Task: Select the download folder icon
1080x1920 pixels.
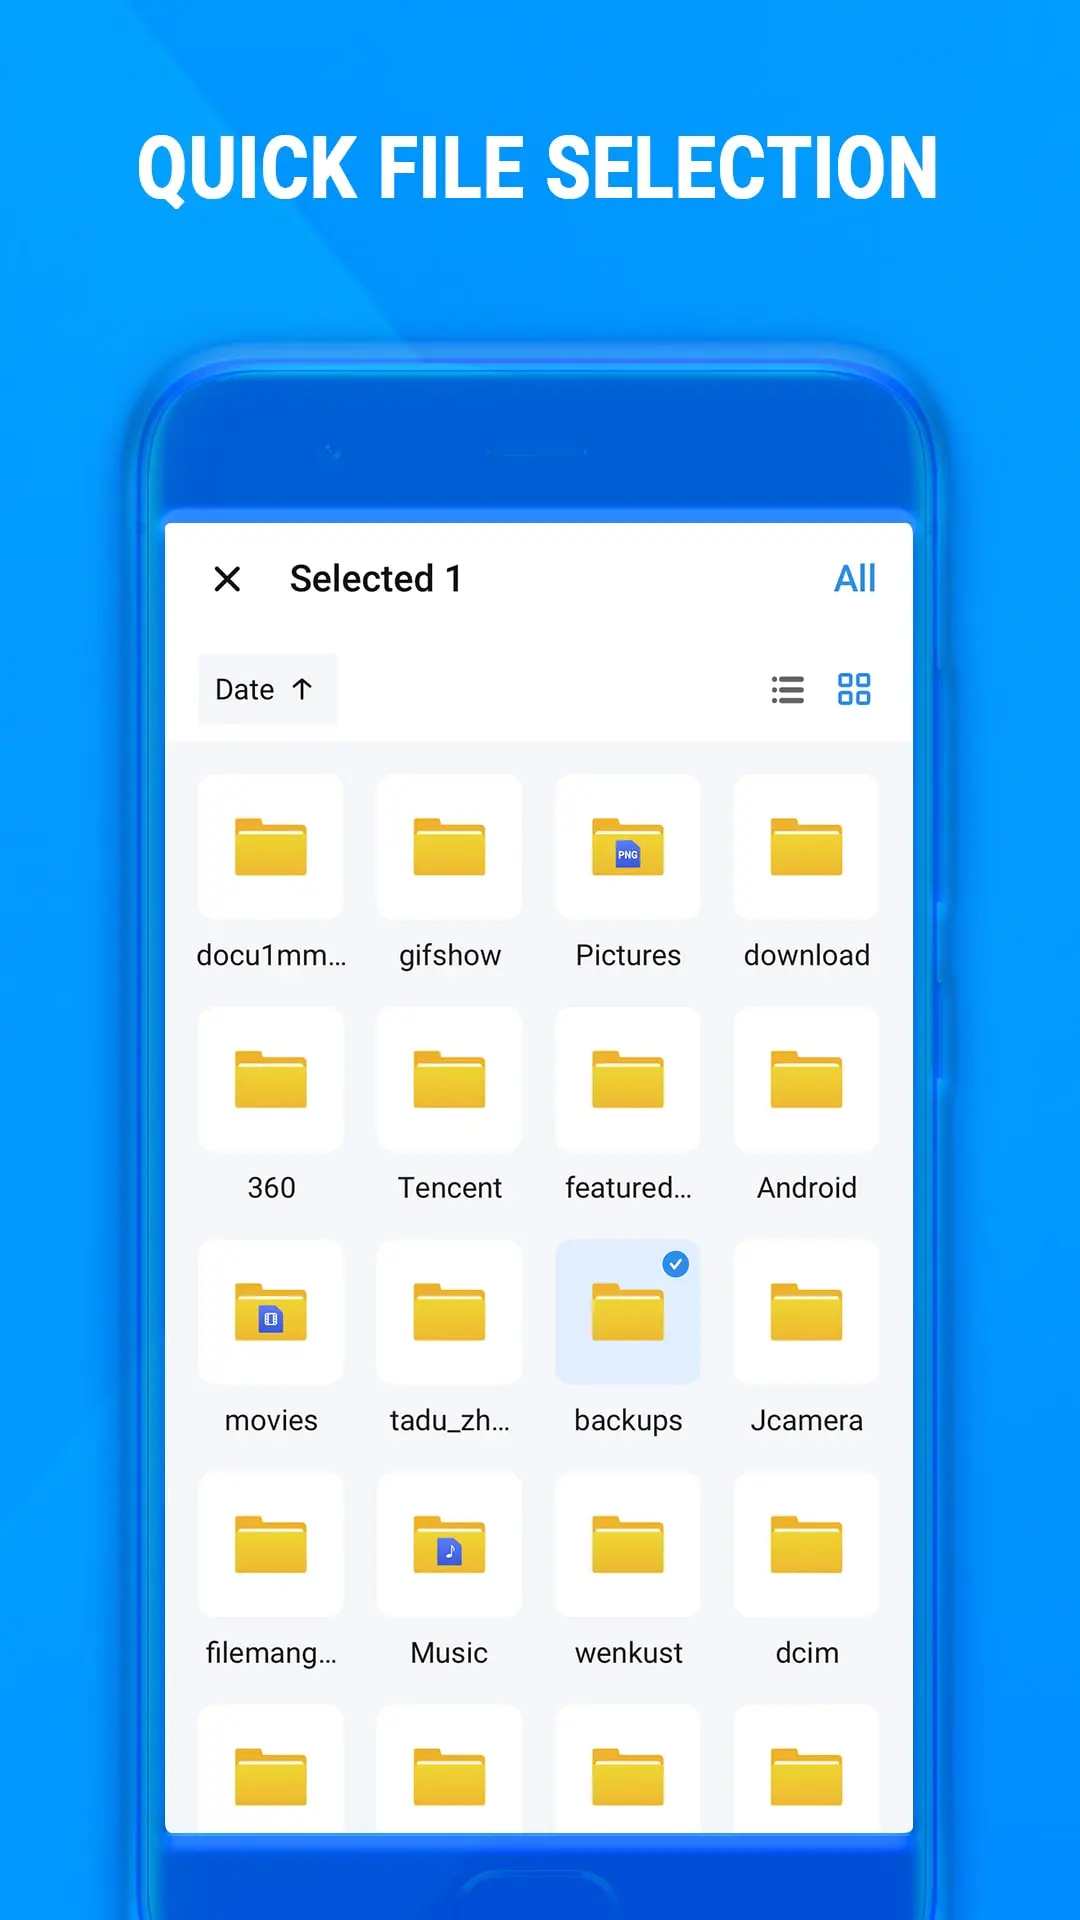Action: pos(806,847)
